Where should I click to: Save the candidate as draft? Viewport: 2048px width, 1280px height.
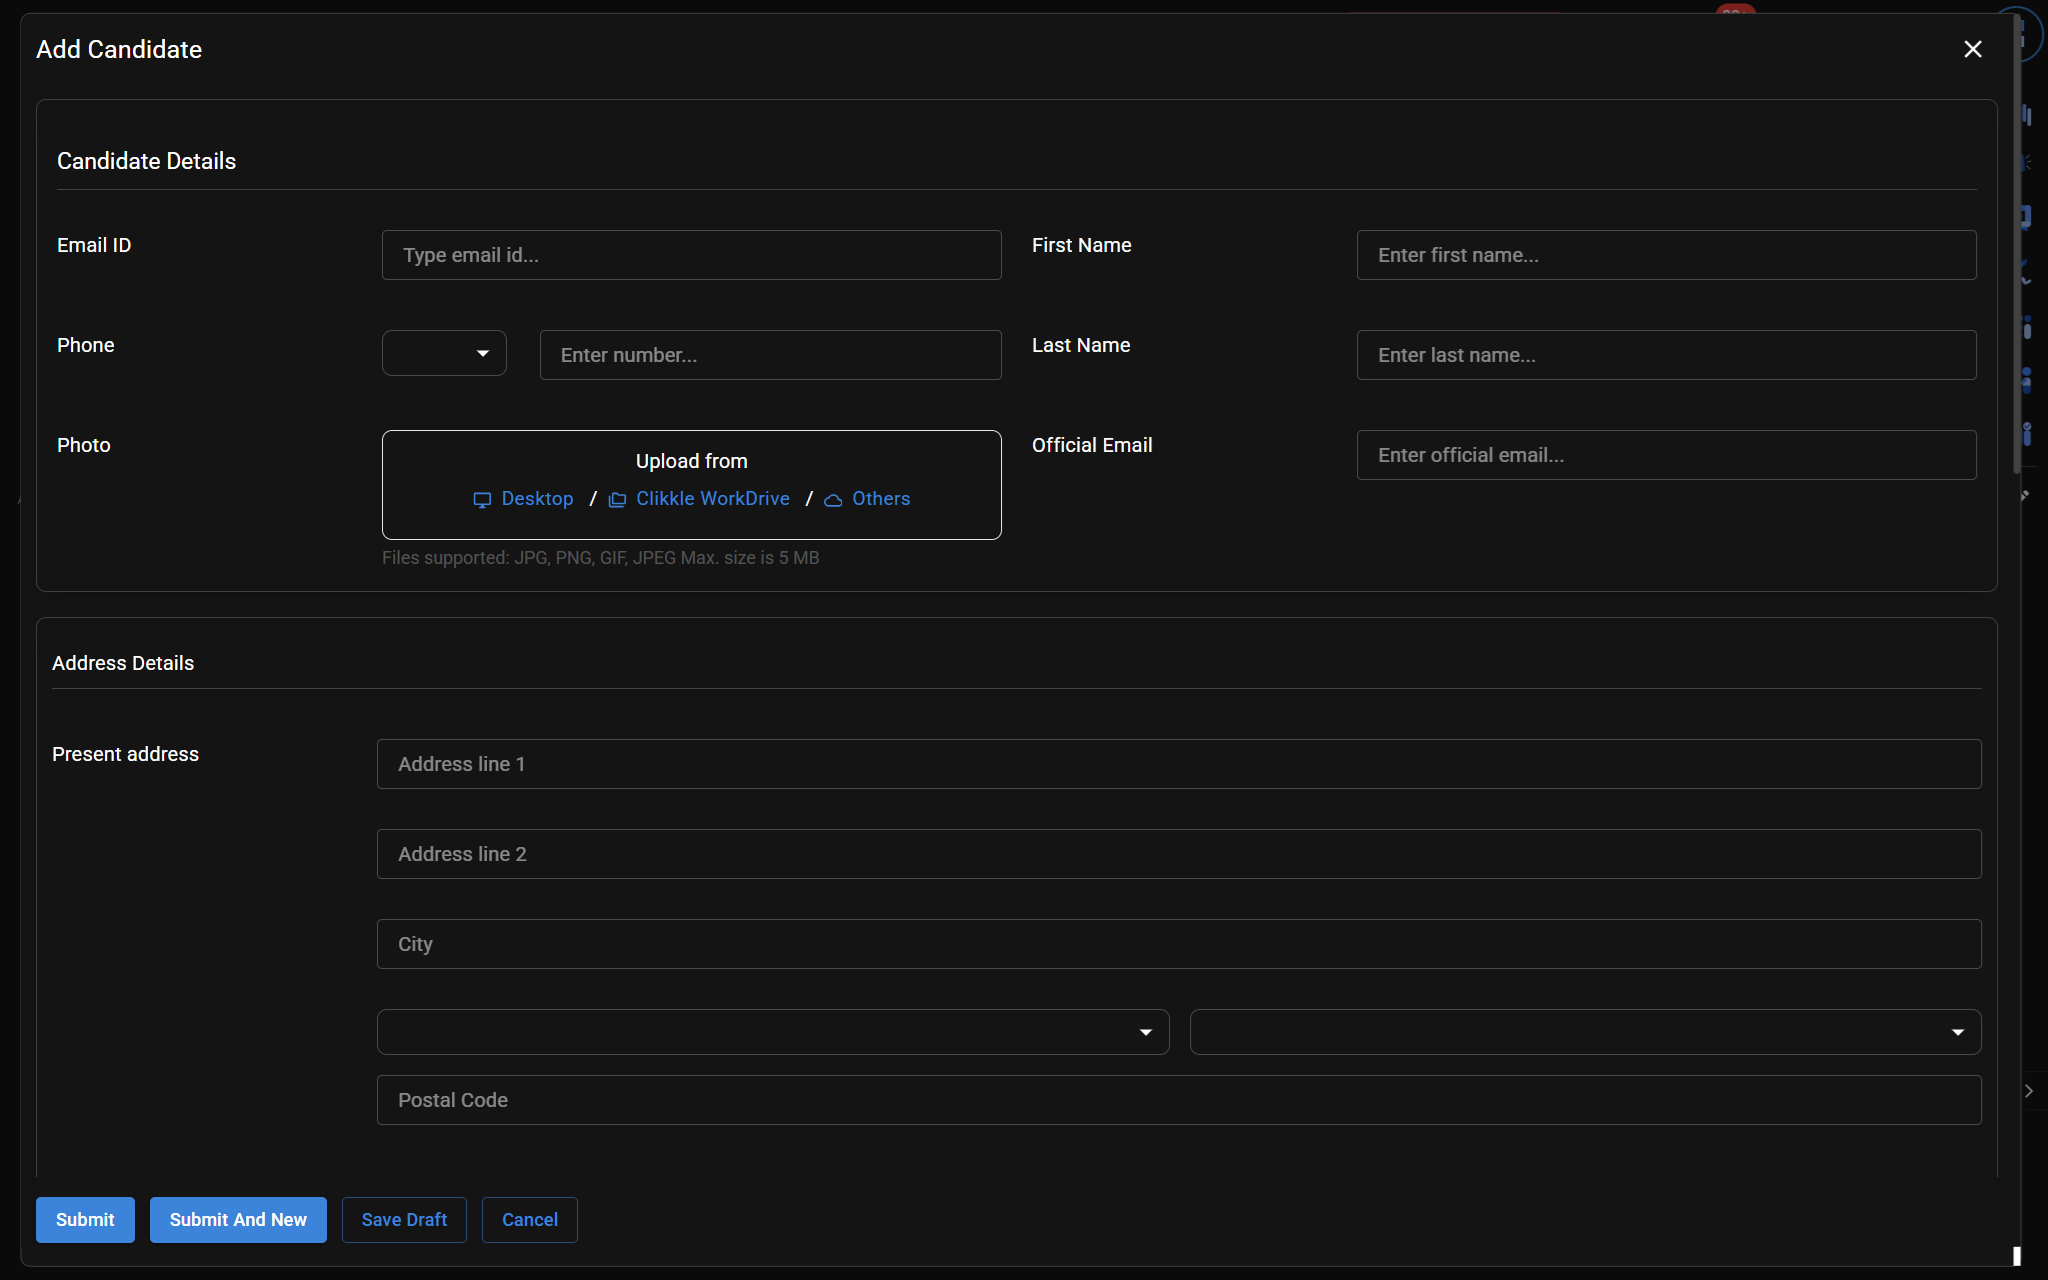[x=404, y=1220]
